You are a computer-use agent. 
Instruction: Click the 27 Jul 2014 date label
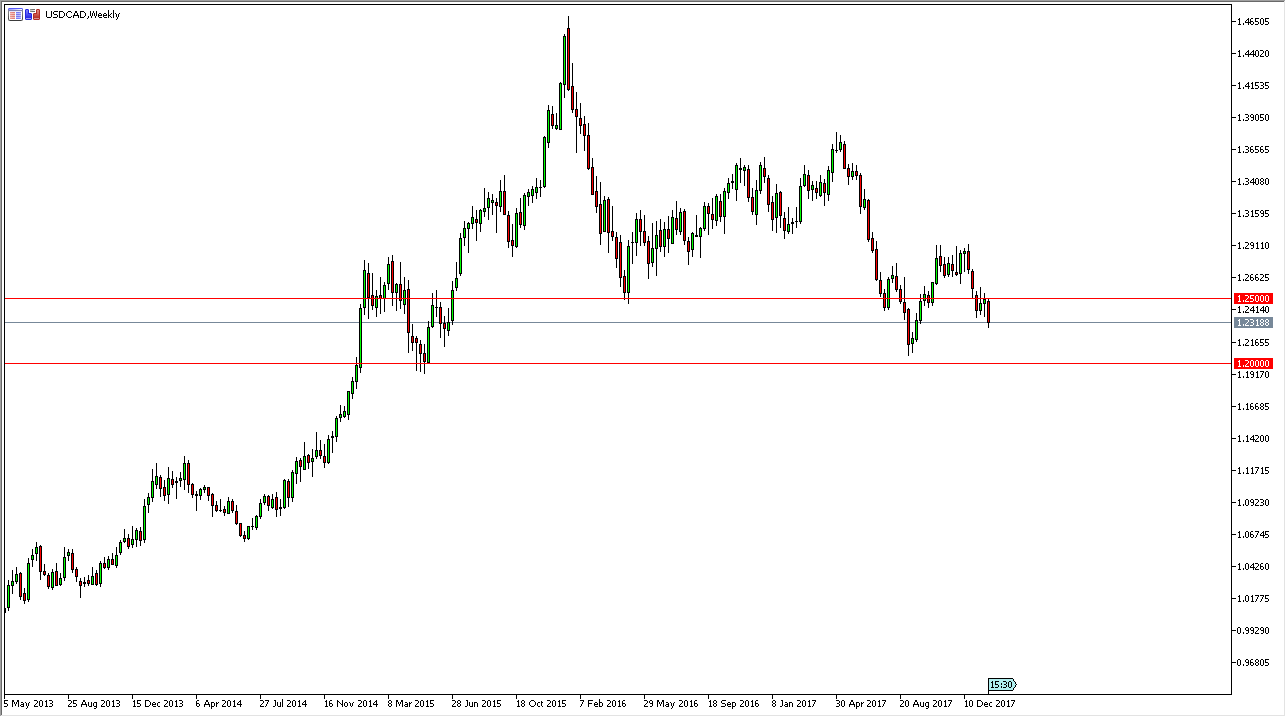(x=284, y=703)
